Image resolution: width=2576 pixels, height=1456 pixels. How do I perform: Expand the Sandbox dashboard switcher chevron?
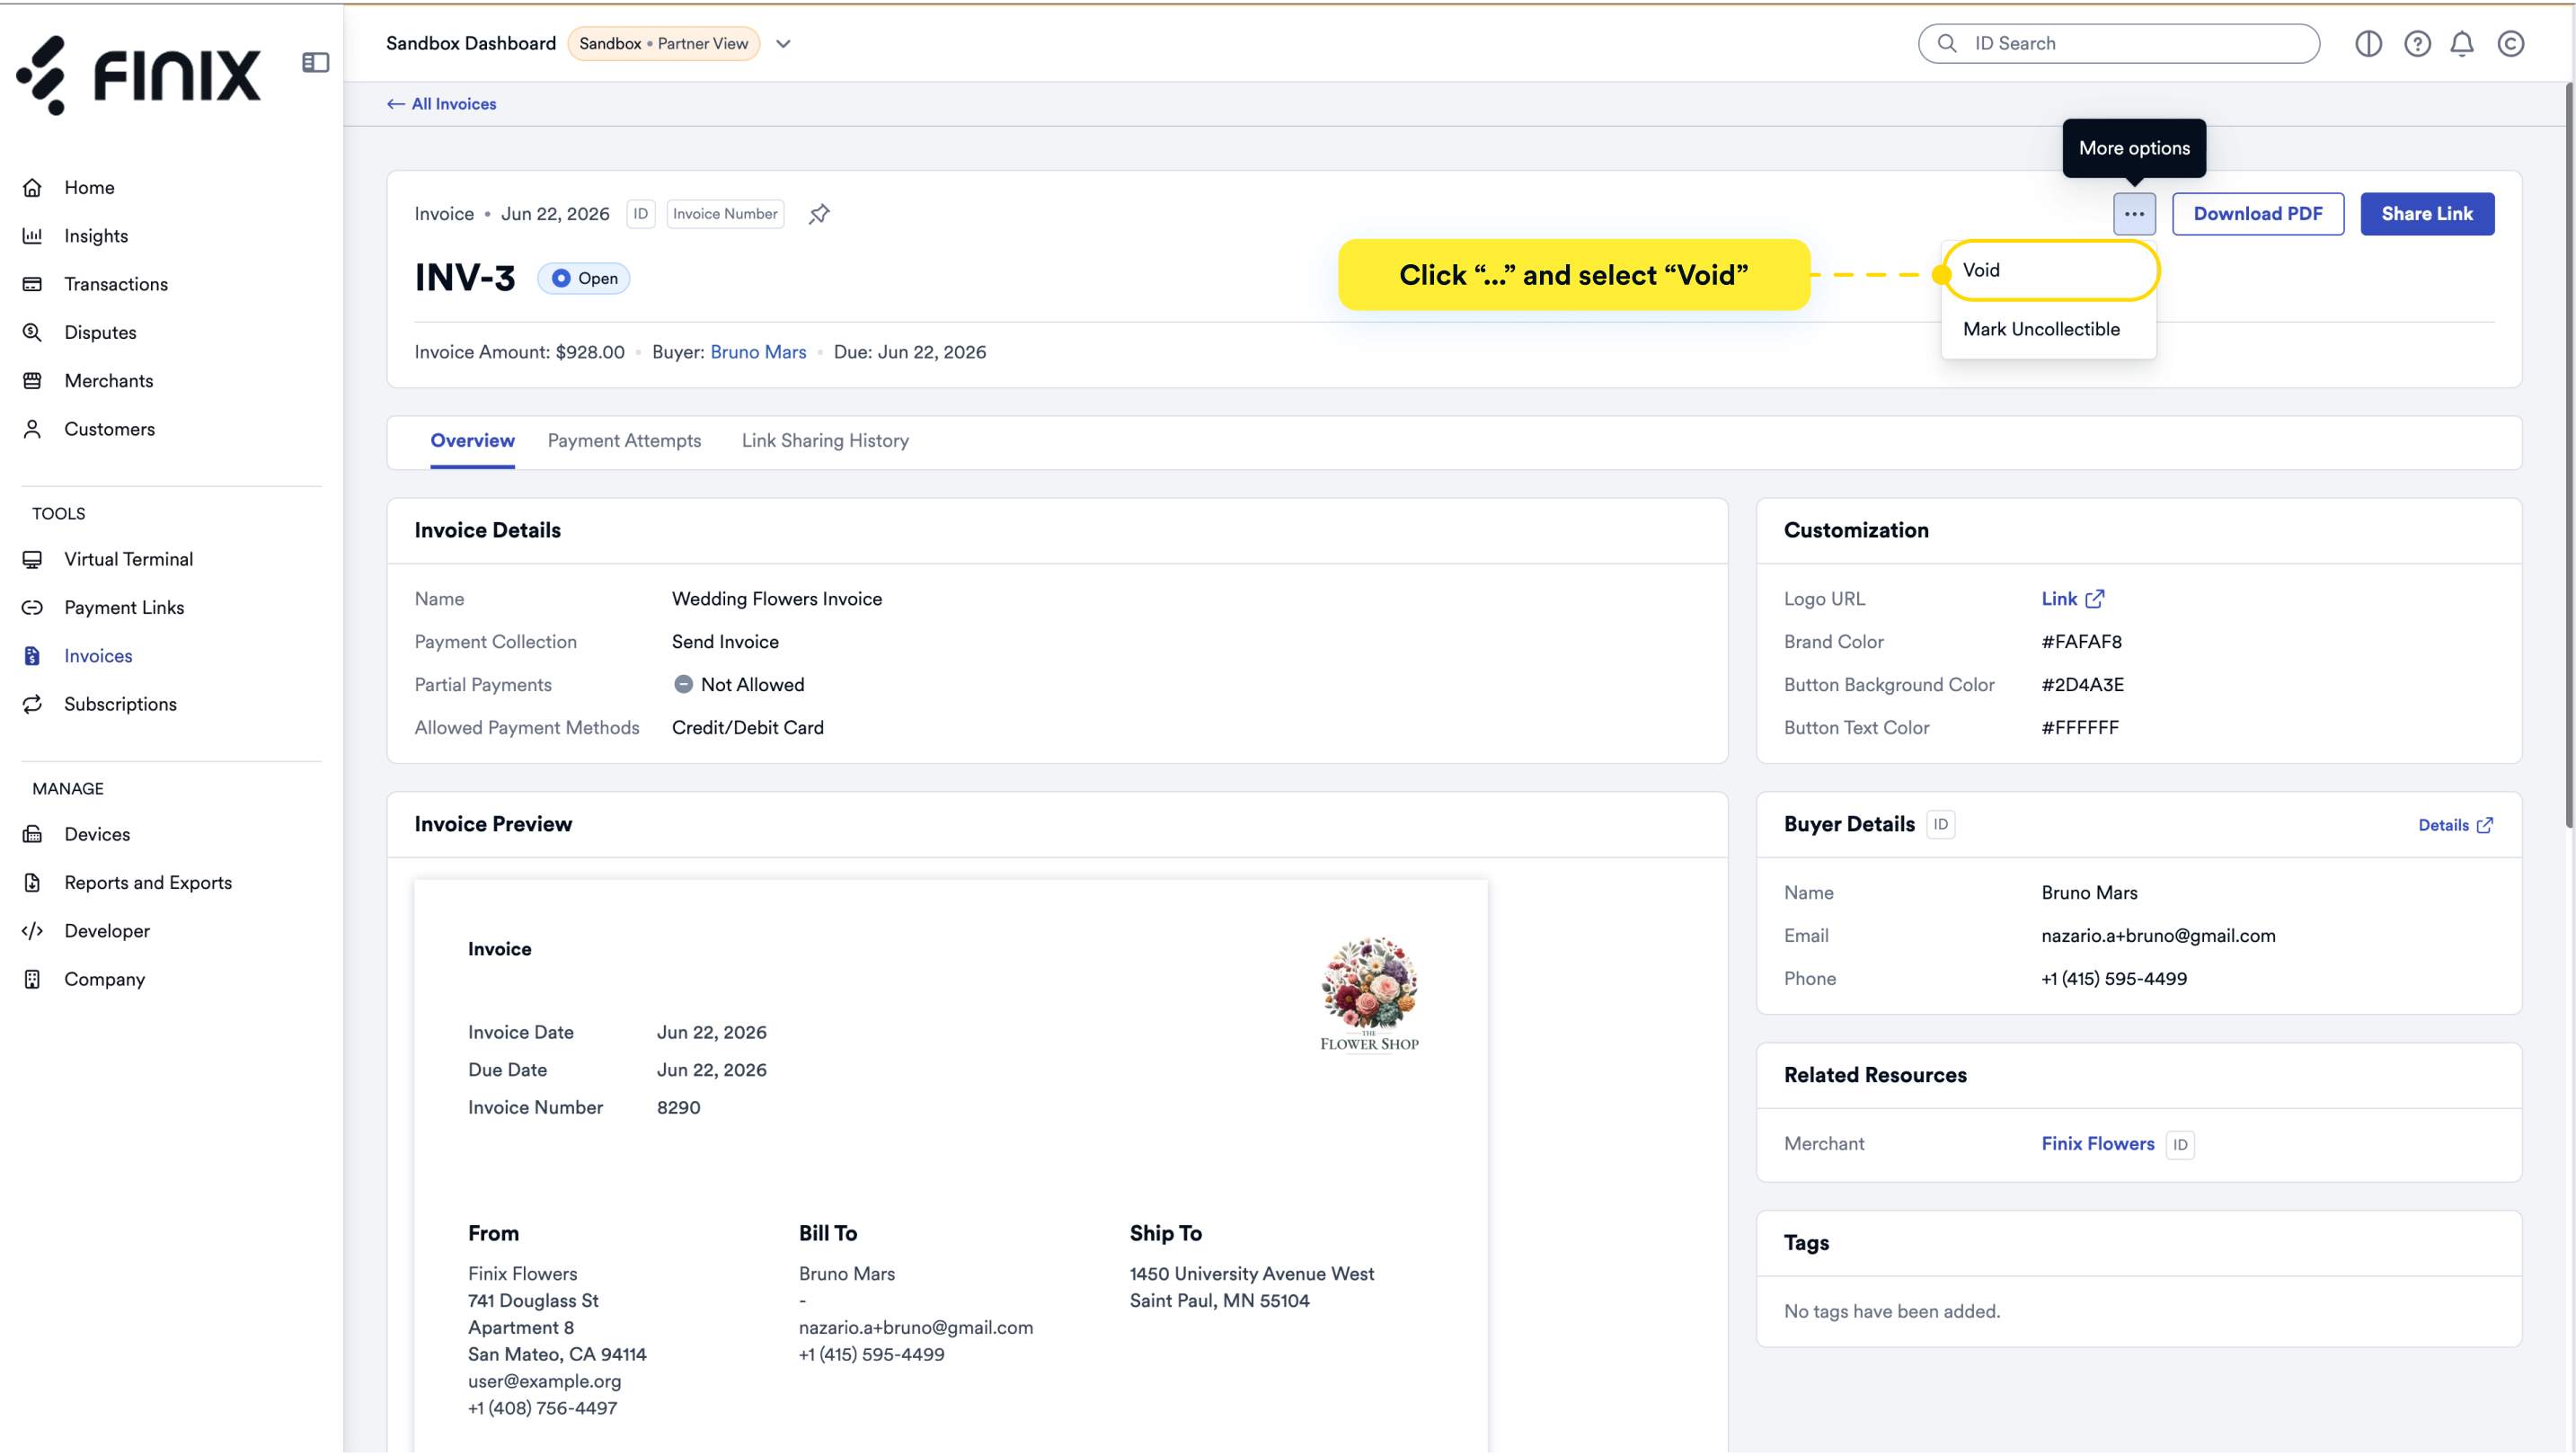tap(783, 44)
